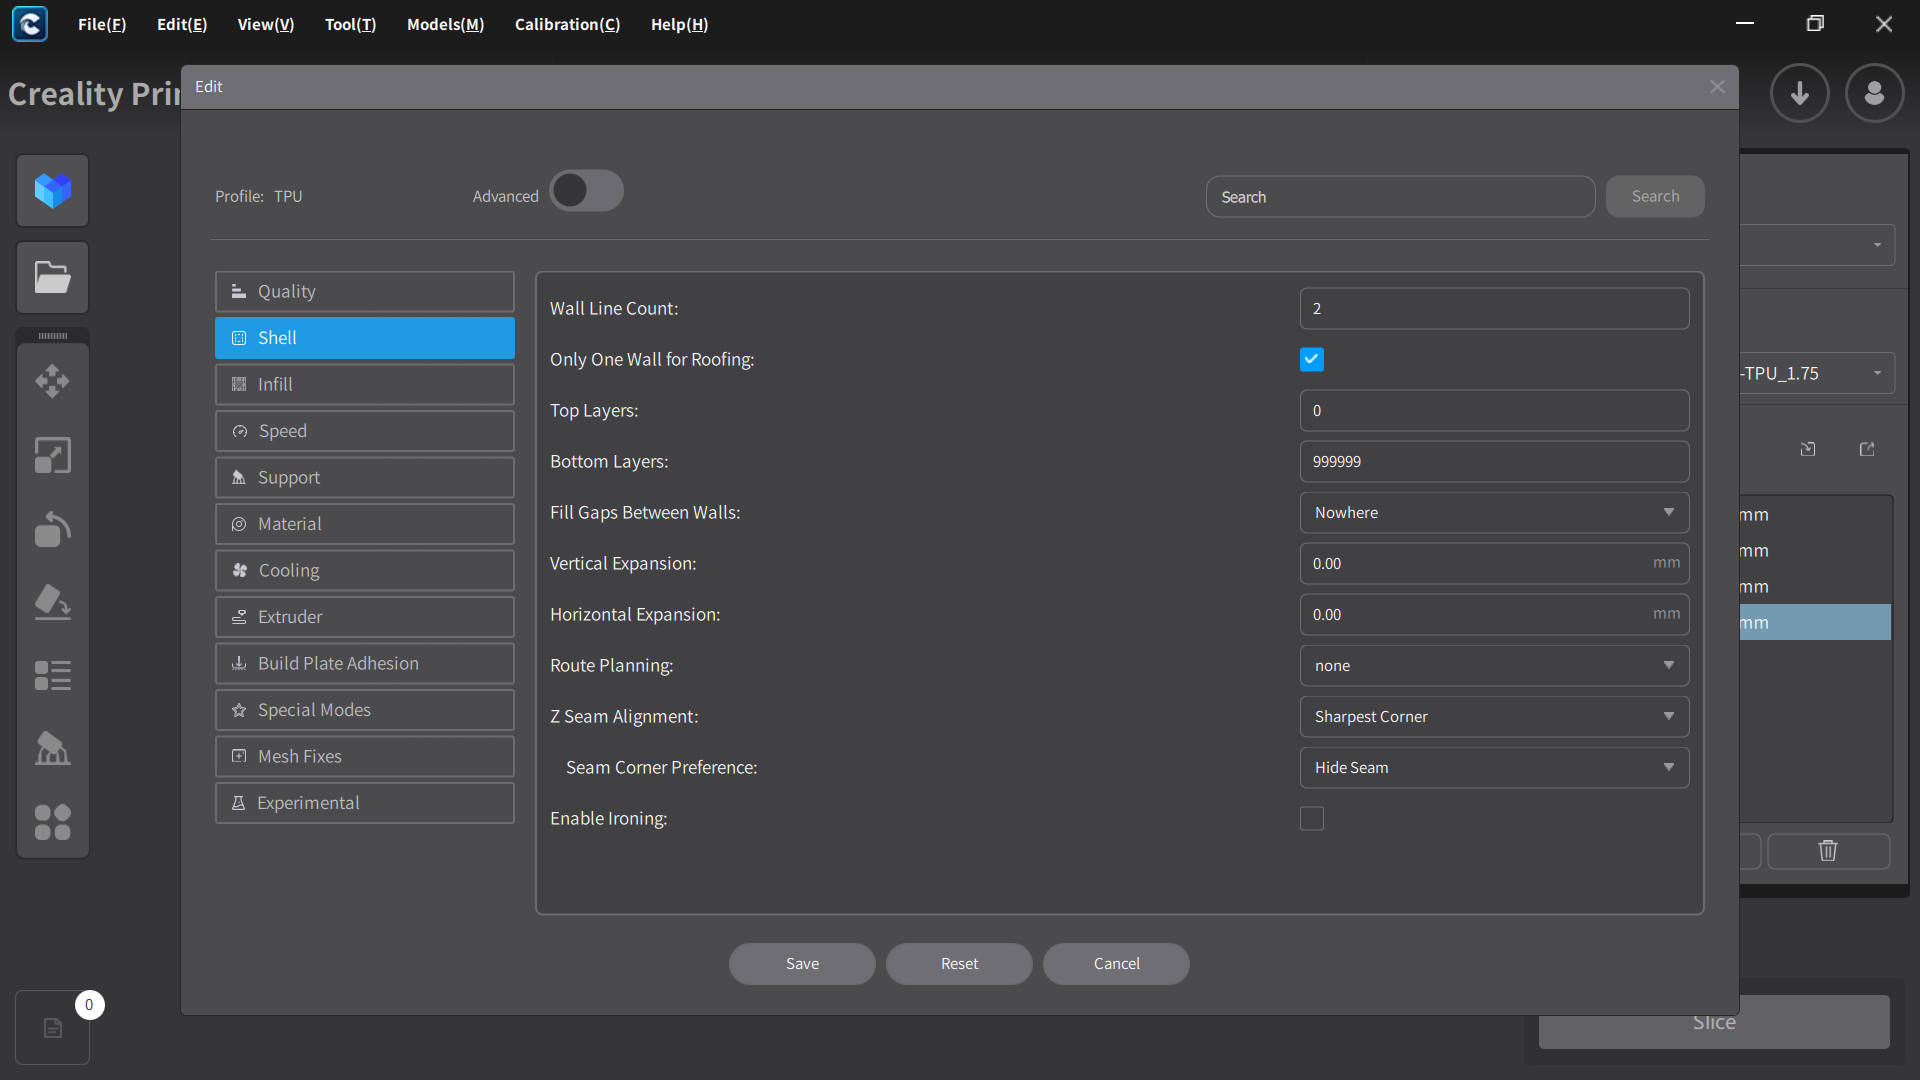This screenshot has width=1920, height=1080.
Task: Click the export profile icon in right panel
Action: (x=1867, y=449)
